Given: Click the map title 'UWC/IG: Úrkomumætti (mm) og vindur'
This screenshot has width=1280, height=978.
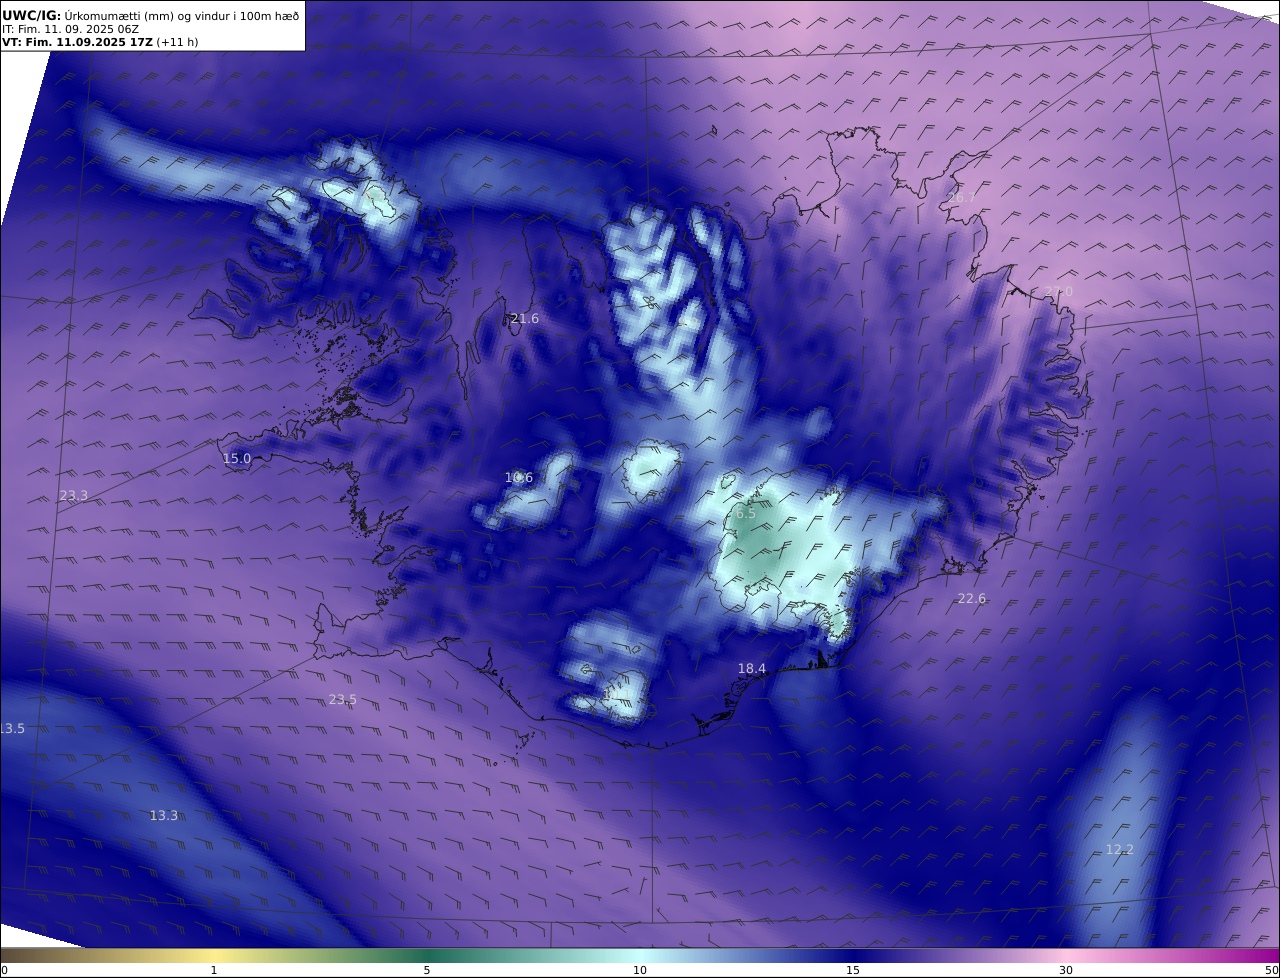Looking at the screenshot, I should tap(150, 15).
